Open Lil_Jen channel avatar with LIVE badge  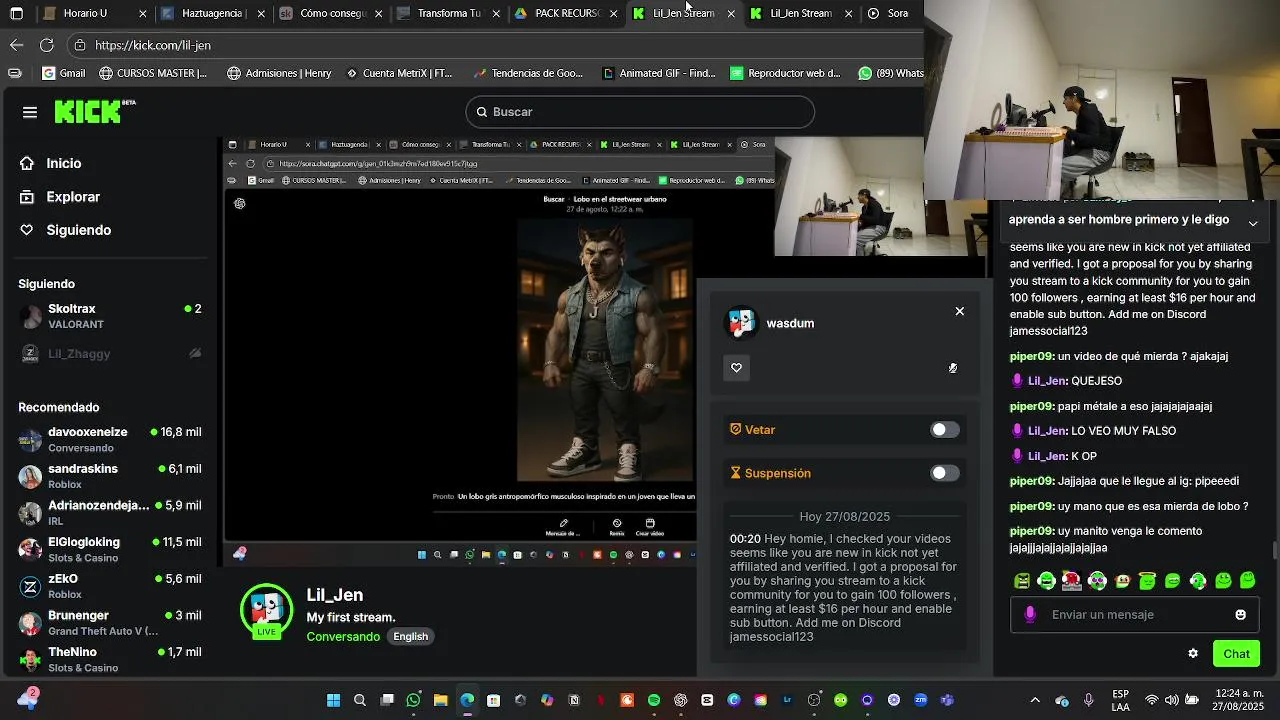[266, 611]
